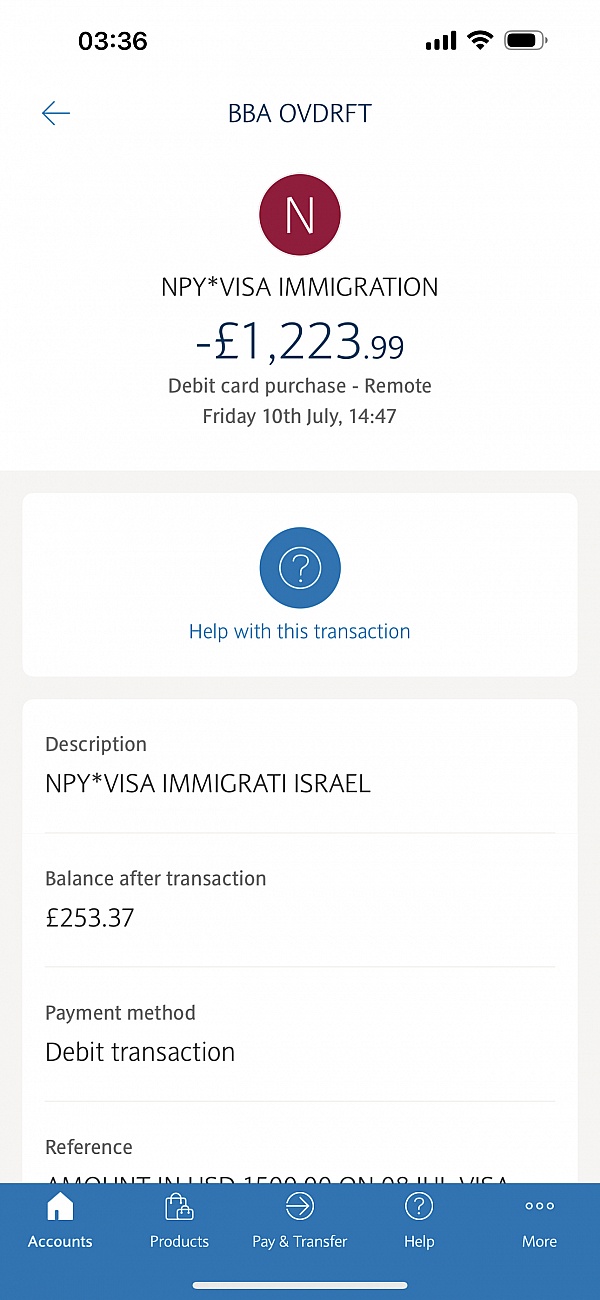The image size is (600, 1300).
Task: Tap the red N merchant avatar
Action: click(x=300, y=215)
